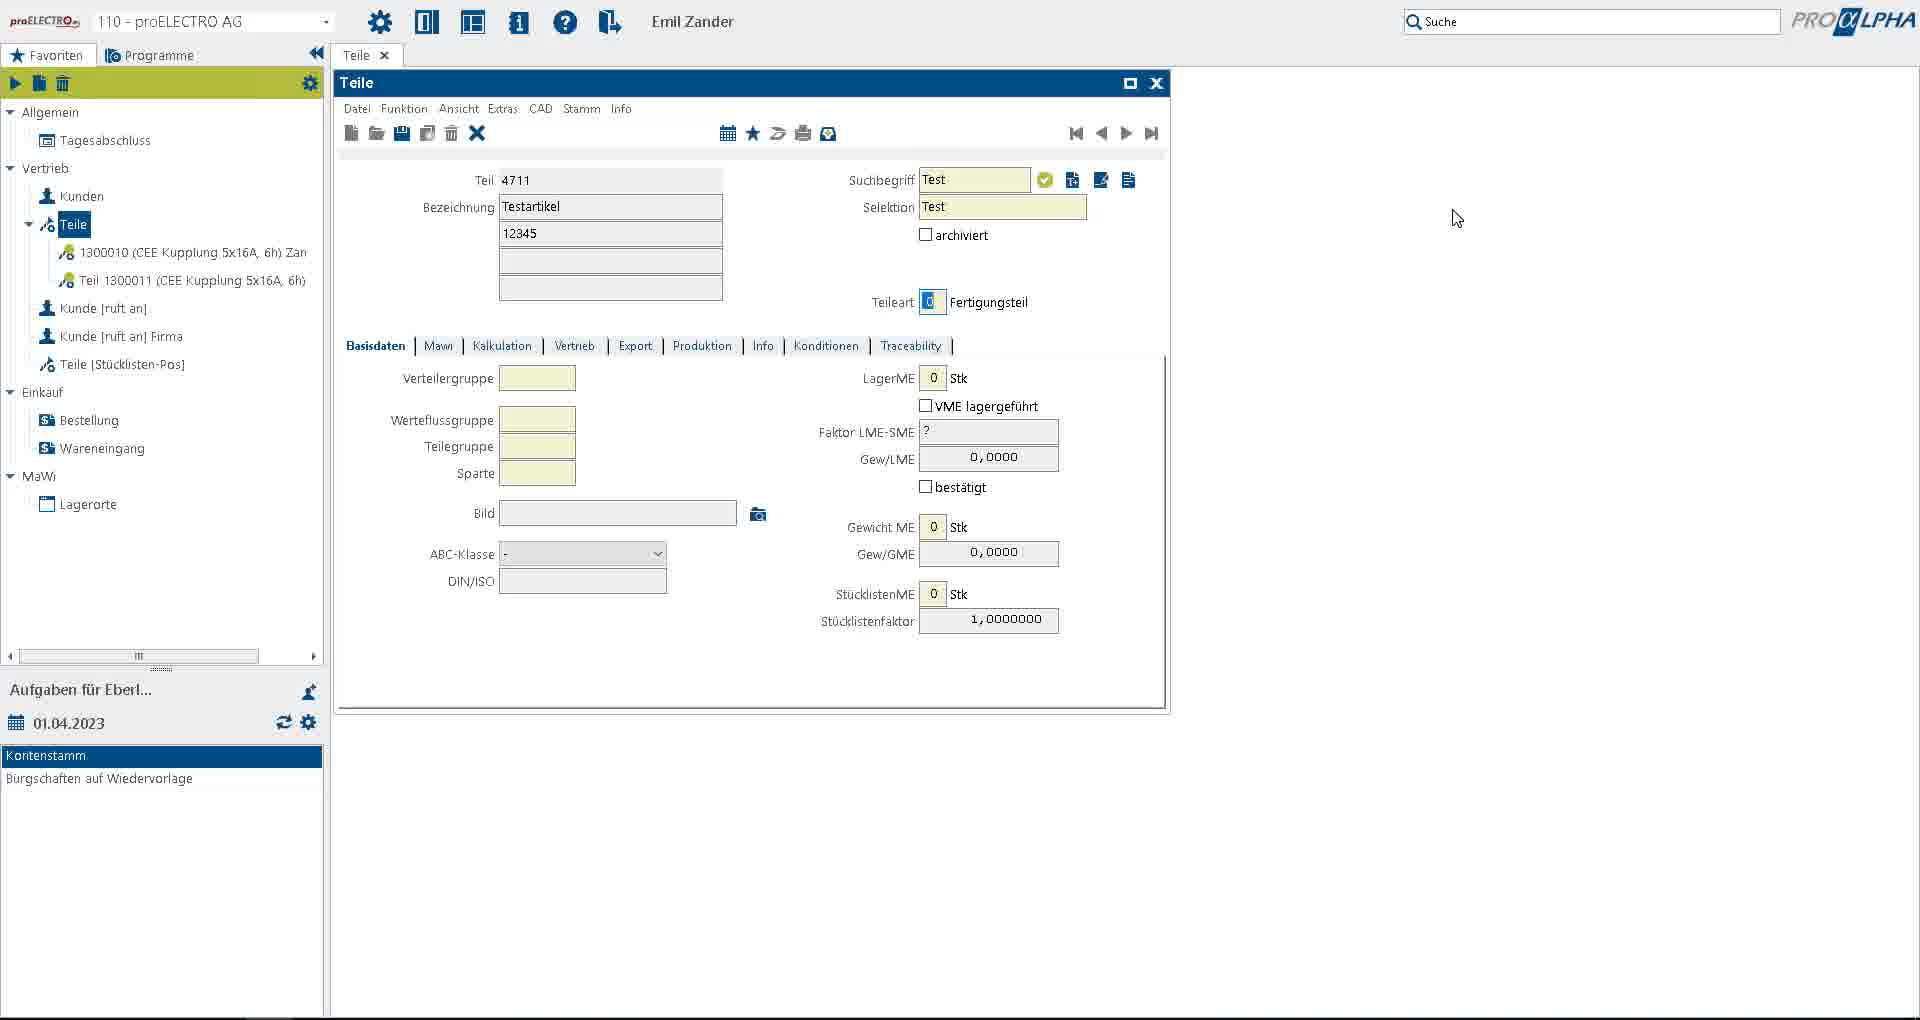Click the green checkmark next to Suchbegriff
Viewport: 1920px width, 1020px height.
1045,180
